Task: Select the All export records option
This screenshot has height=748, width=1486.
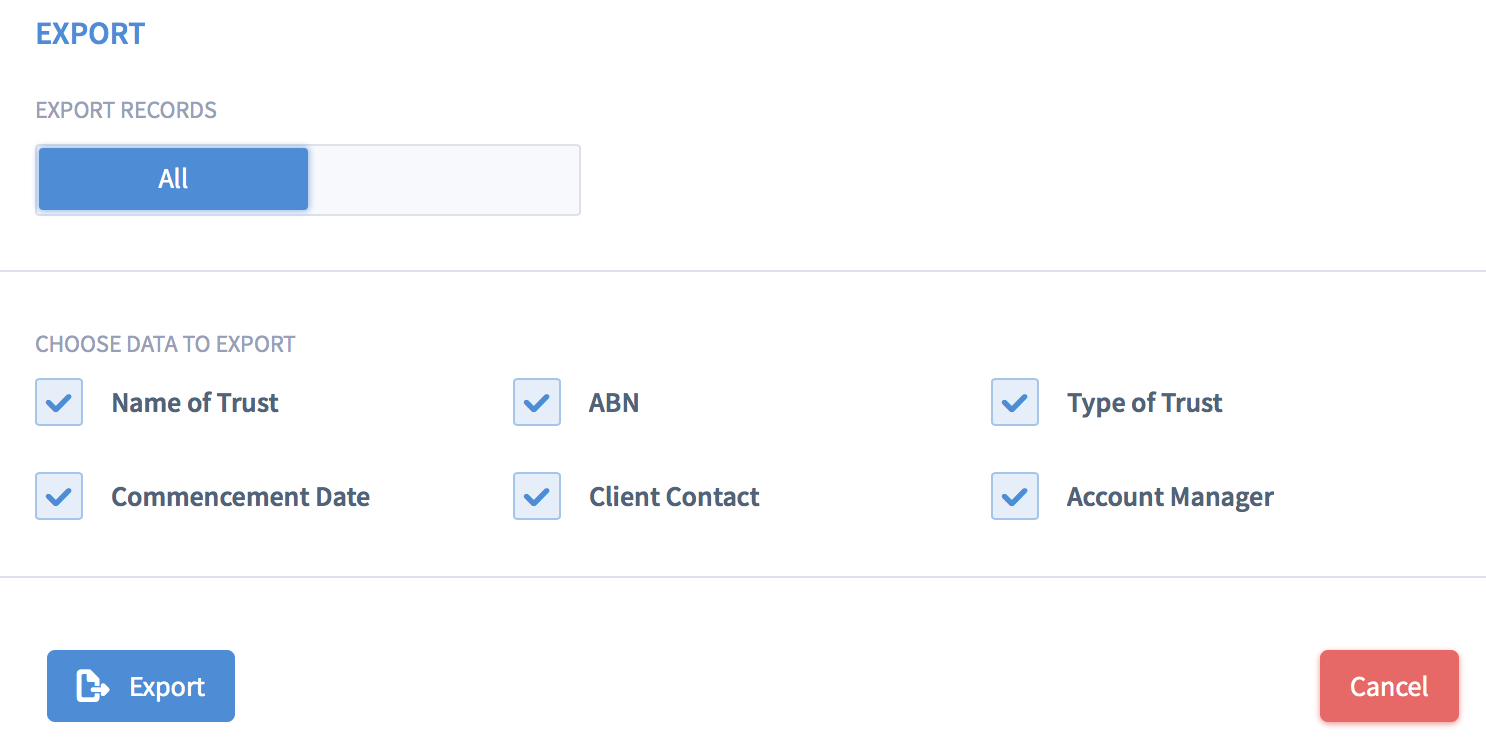Action: click(x=173, y=179)
